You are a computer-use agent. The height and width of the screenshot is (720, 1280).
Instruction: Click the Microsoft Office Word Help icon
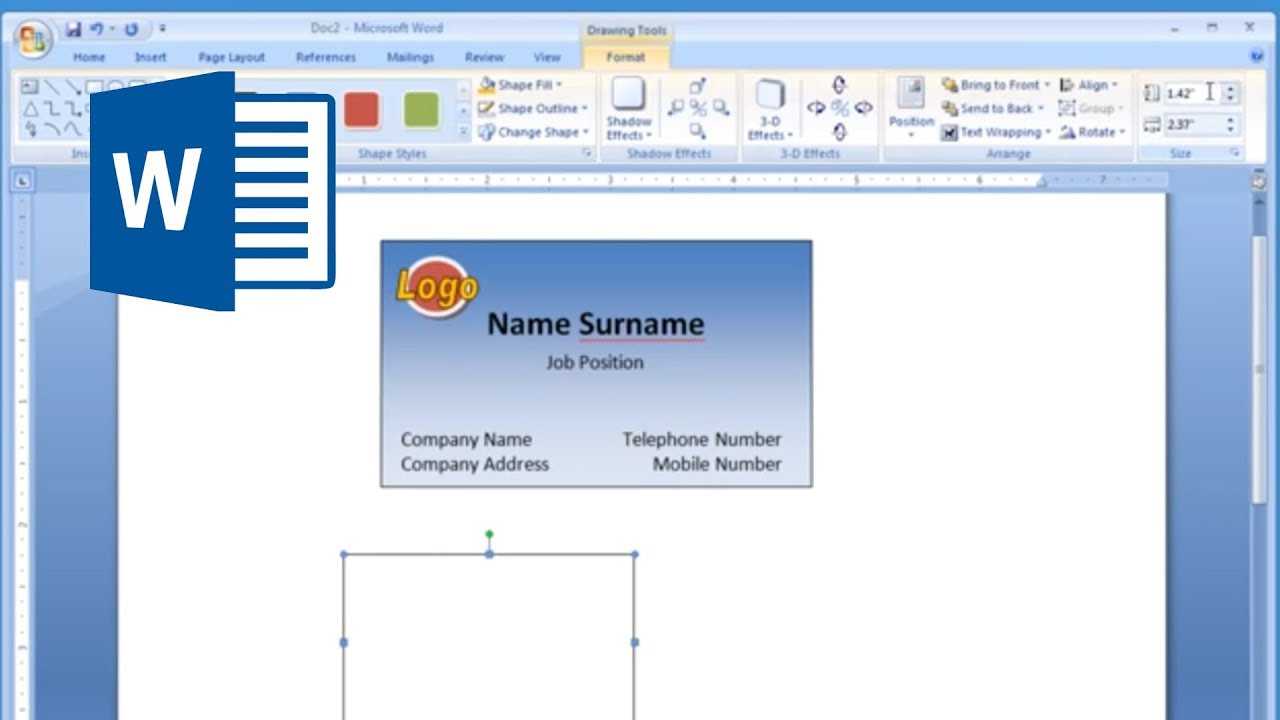[1257, 57]
